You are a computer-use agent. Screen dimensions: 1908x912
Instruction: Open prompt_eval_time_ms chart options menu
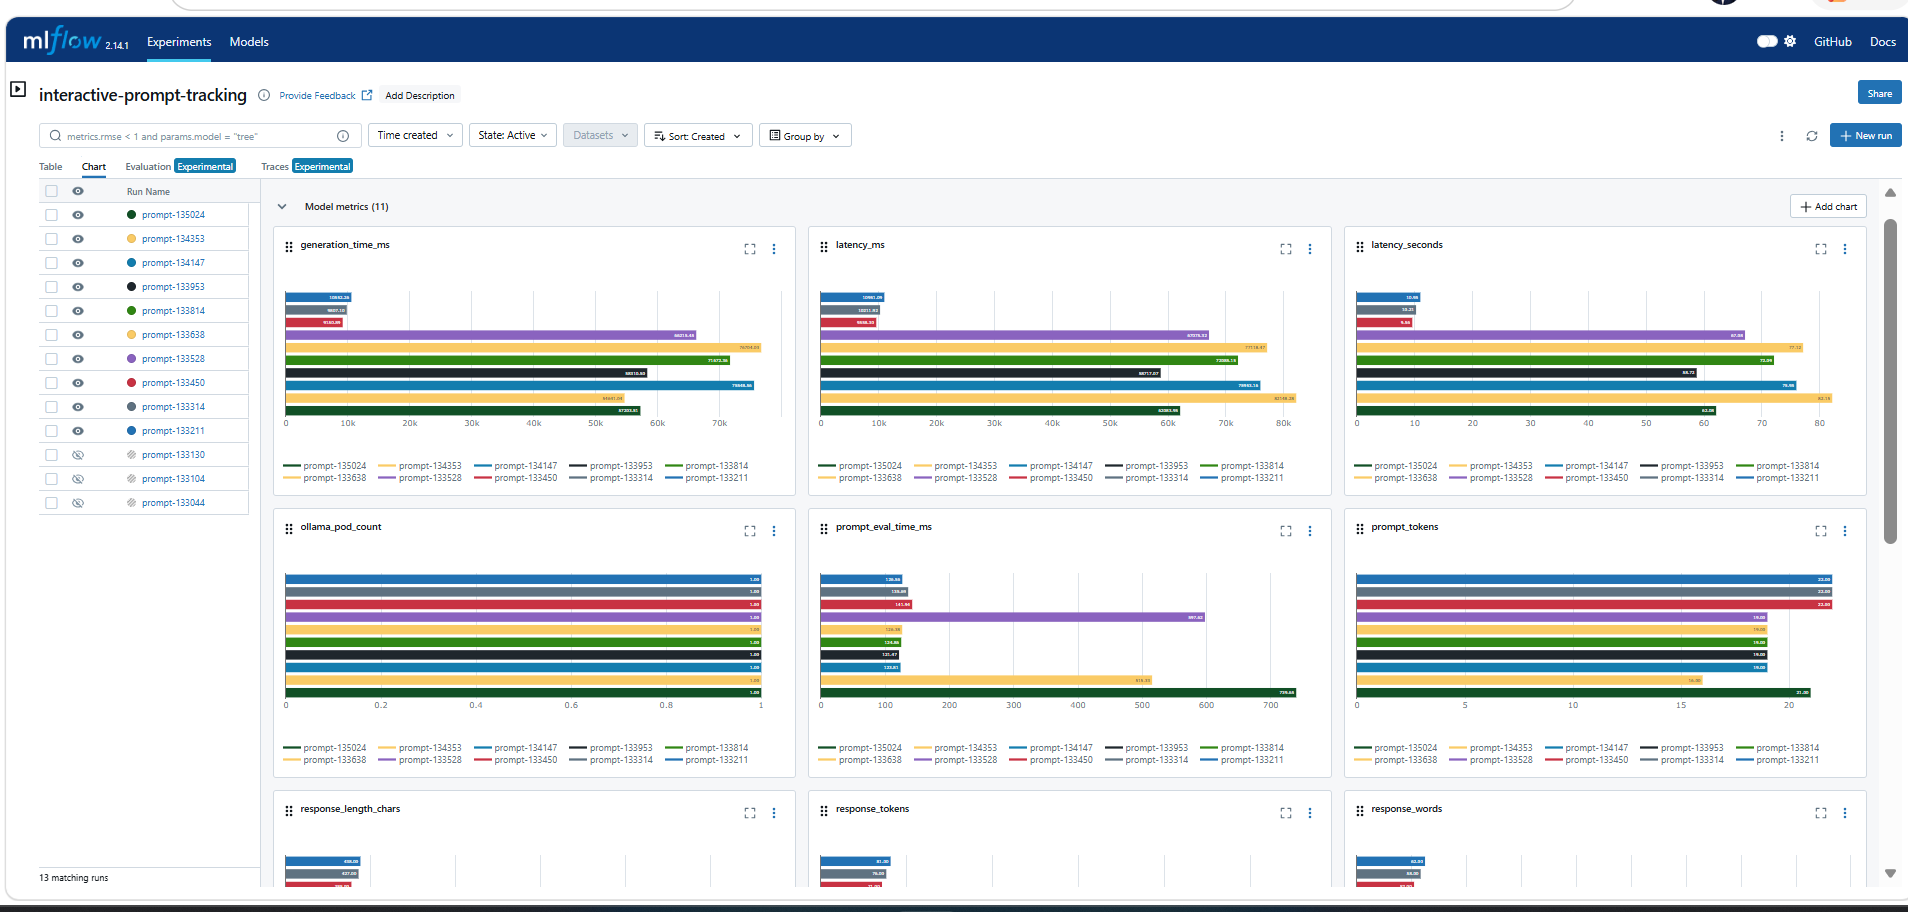1310,531
